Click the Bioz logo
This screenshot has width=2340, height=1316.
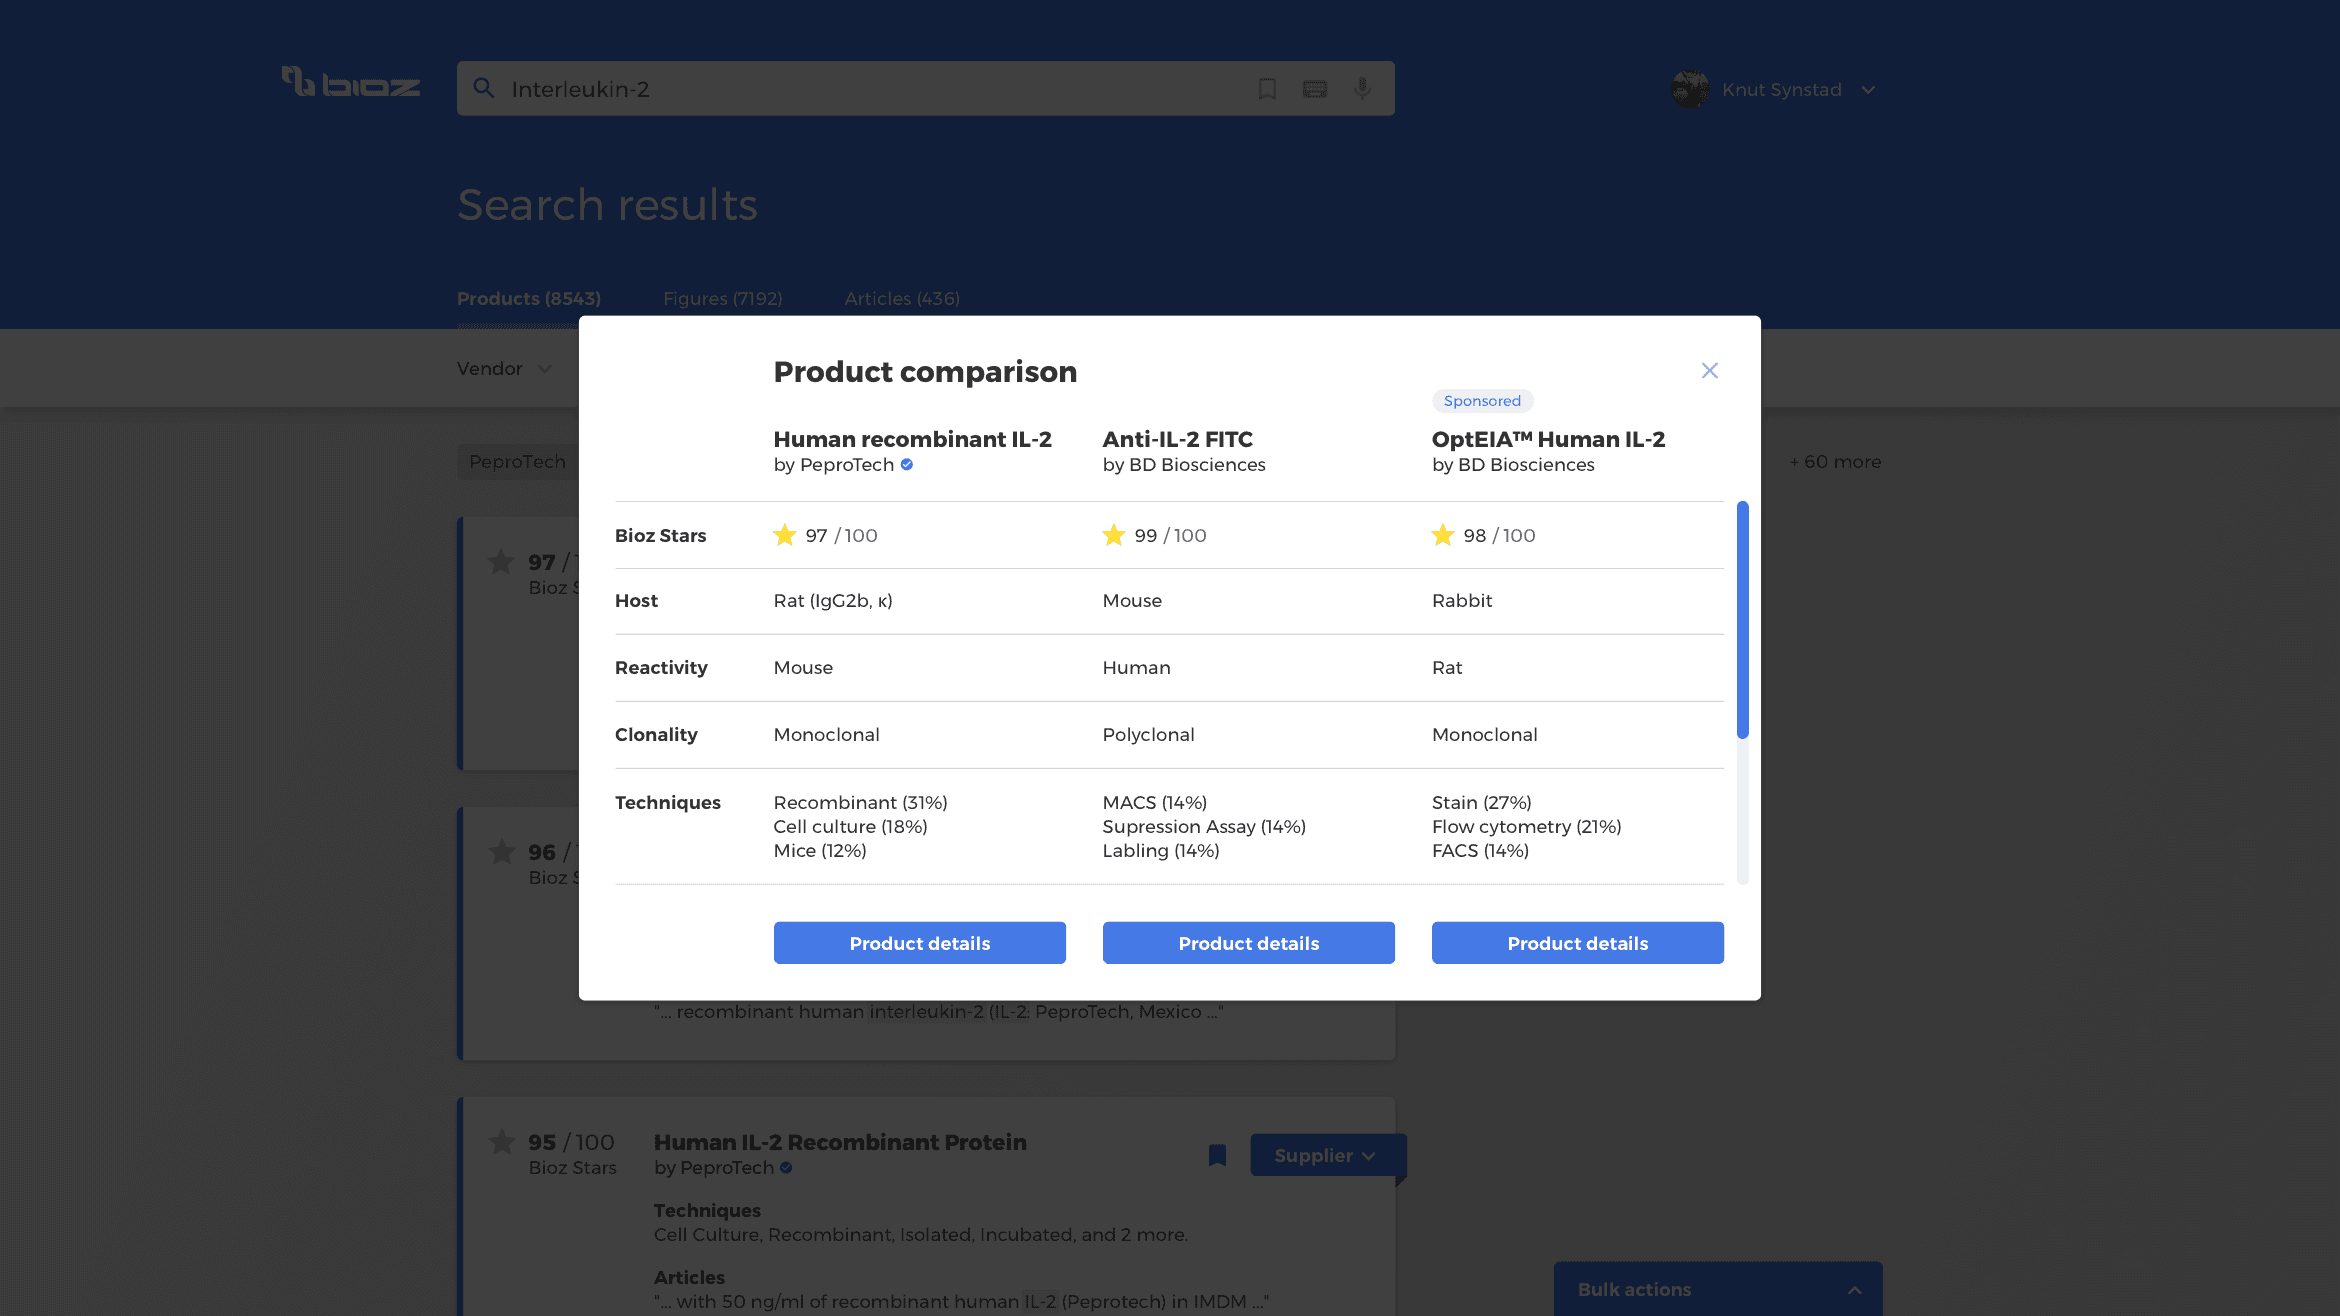coord(350,84)
